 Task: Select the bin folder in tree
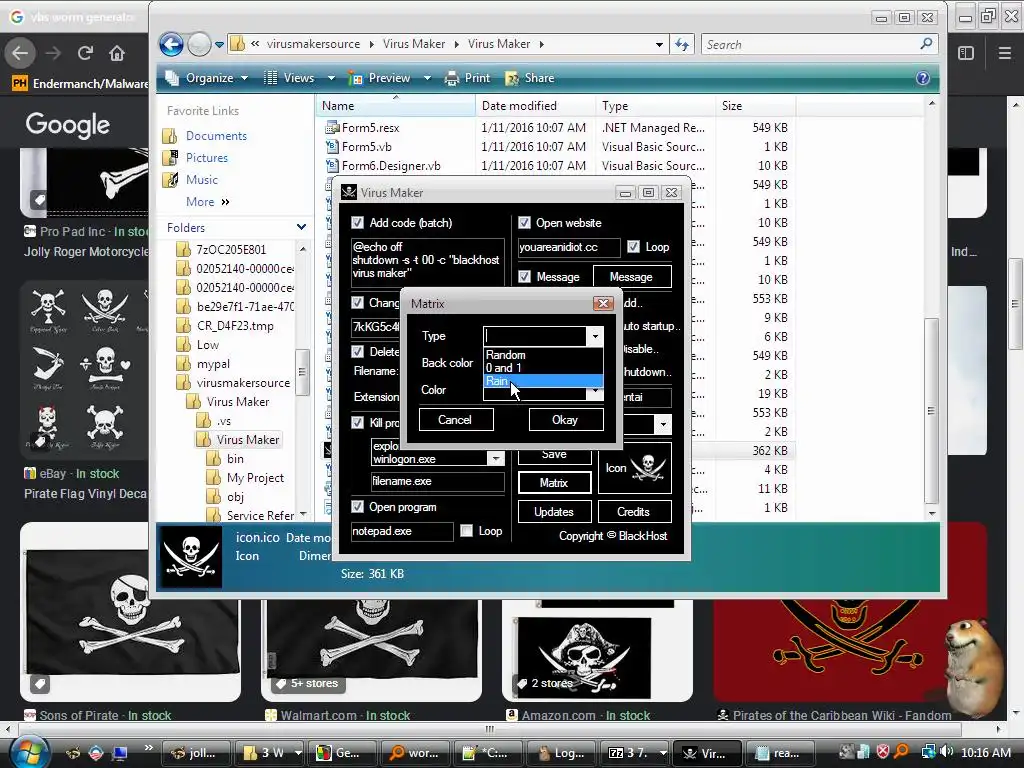pos(235,459)
